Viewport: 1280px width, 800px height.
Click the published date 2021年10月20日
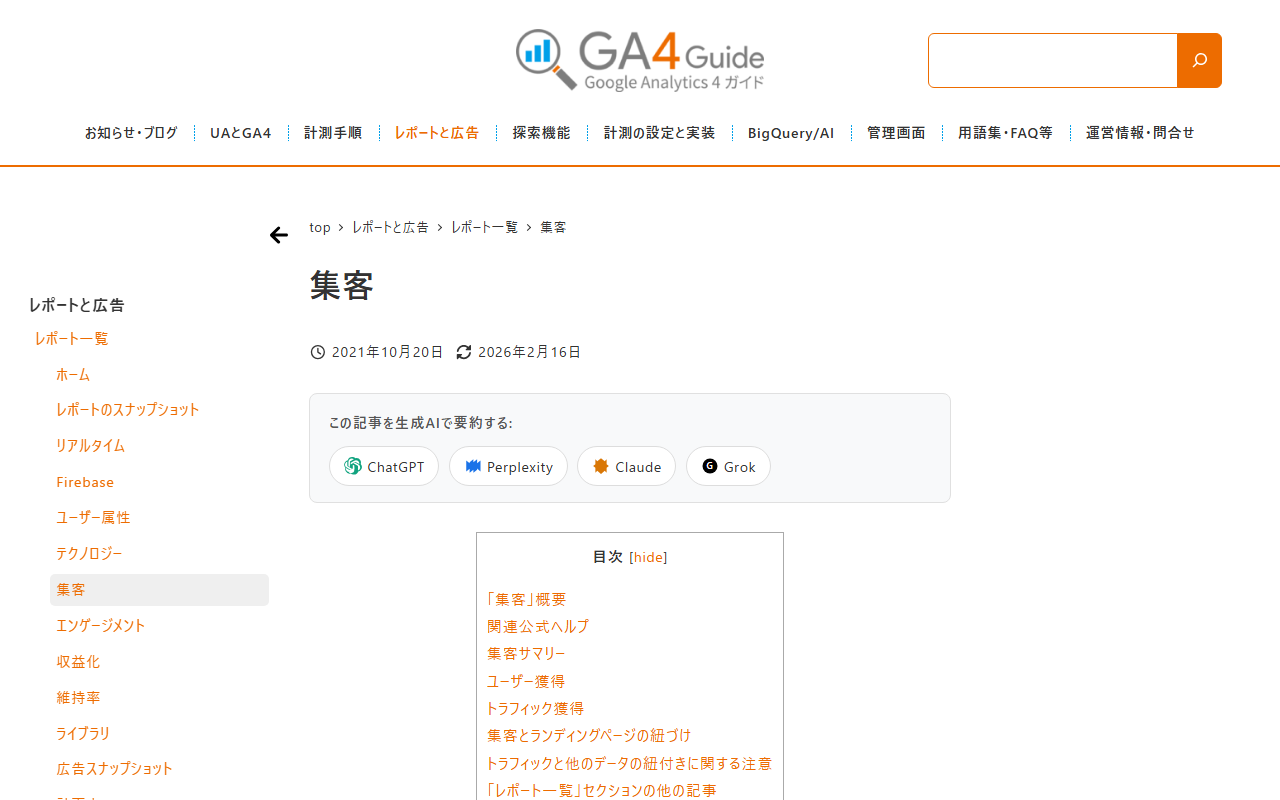[387, 352]
